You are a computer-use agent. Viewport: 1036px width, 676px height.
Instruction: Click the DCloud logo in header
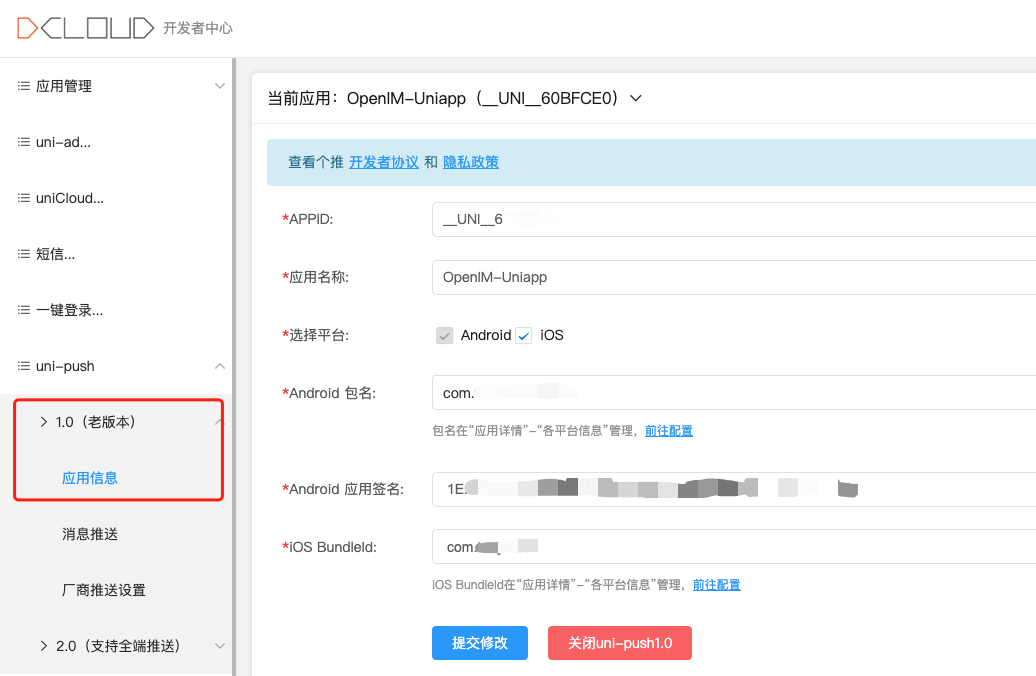point(85,28)
